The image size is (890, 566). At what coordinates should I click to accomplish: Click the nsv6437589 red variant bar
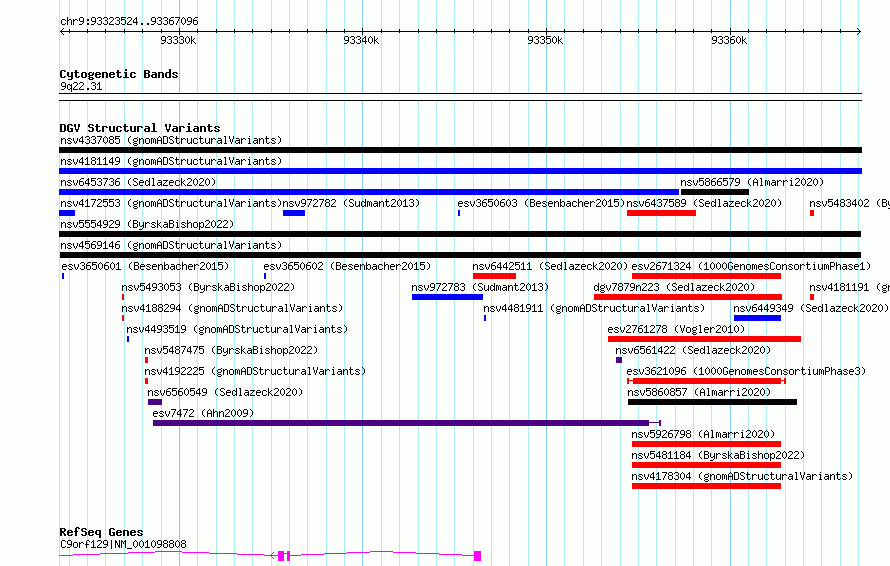661,213
